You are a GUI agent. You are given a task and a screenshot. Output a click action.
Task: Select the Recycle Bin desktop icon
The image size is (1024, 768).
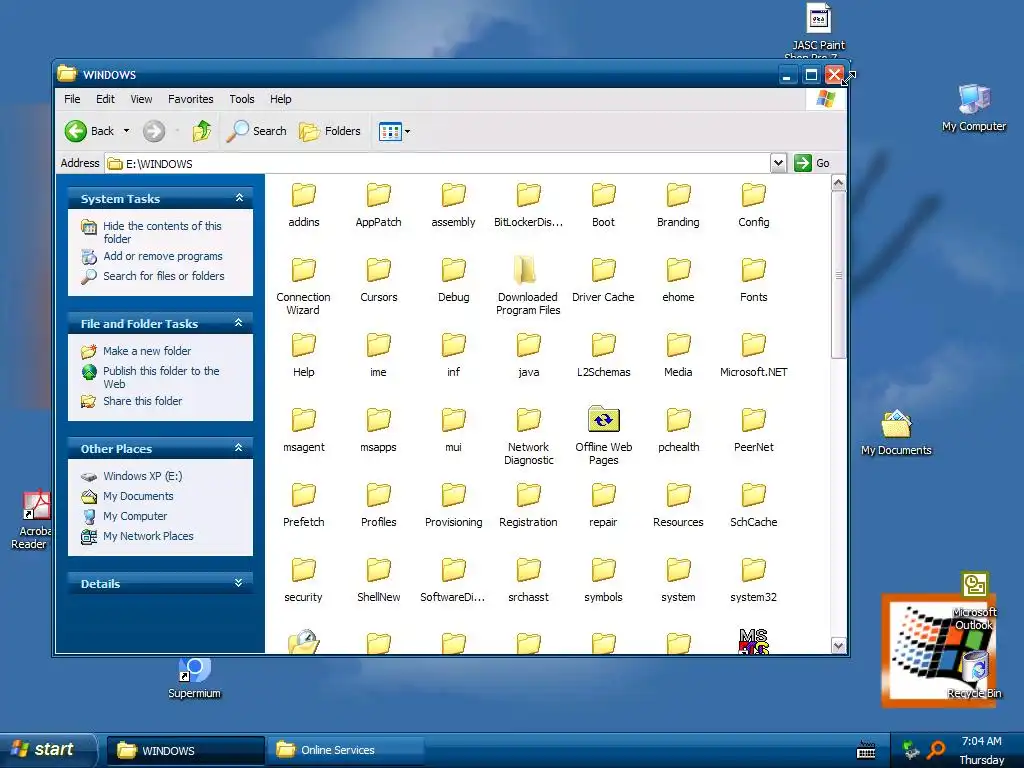pyautogui.click(x=975, y=673)
